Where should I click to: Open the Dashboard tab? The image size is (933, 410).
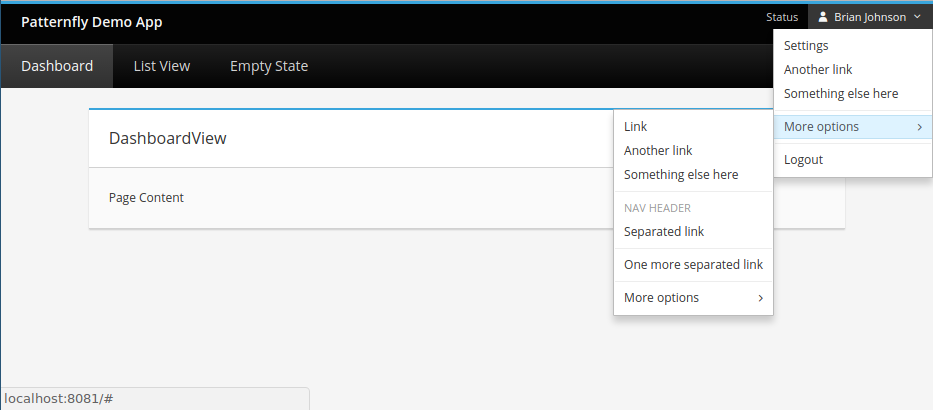[57, 66]
